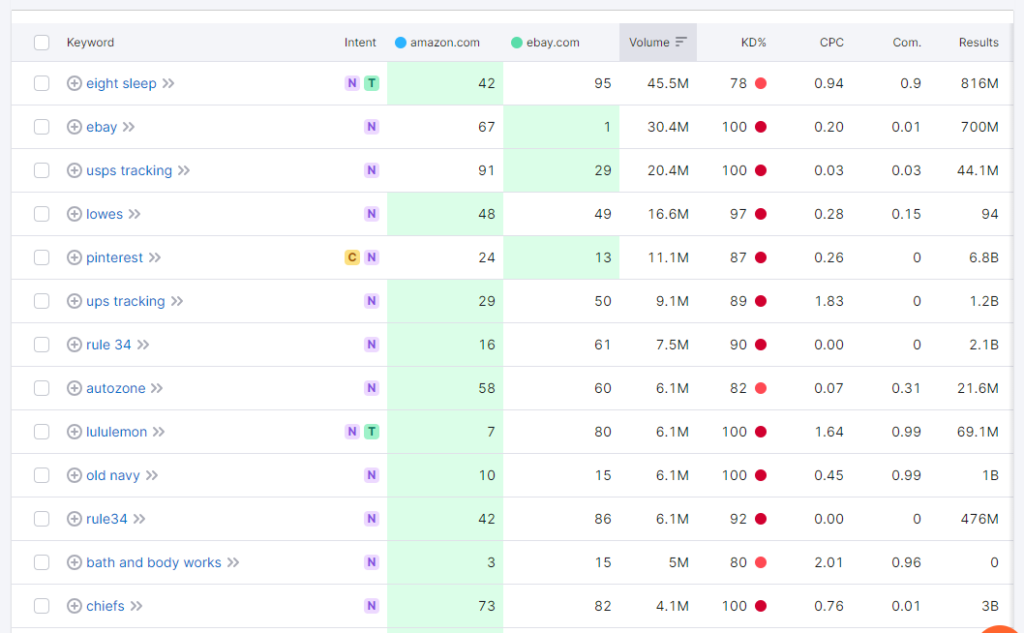Viewport: 1024px width, 633px height.
Task: Click the green ebay.com color dot
Action: (x=517, y=42)
